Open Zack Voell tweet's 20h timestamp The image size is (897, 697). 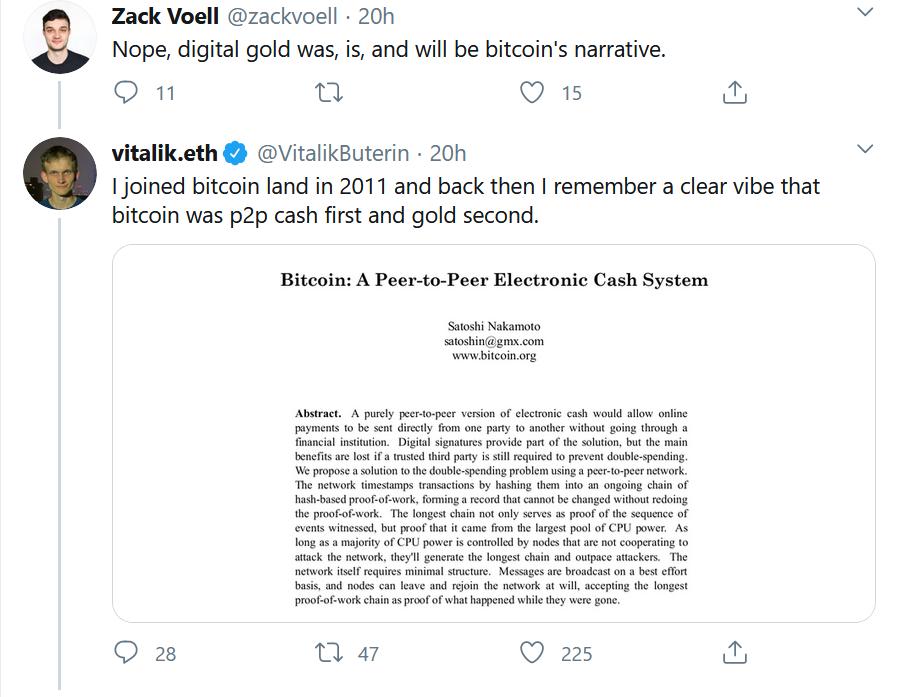(x=374, y=17)
